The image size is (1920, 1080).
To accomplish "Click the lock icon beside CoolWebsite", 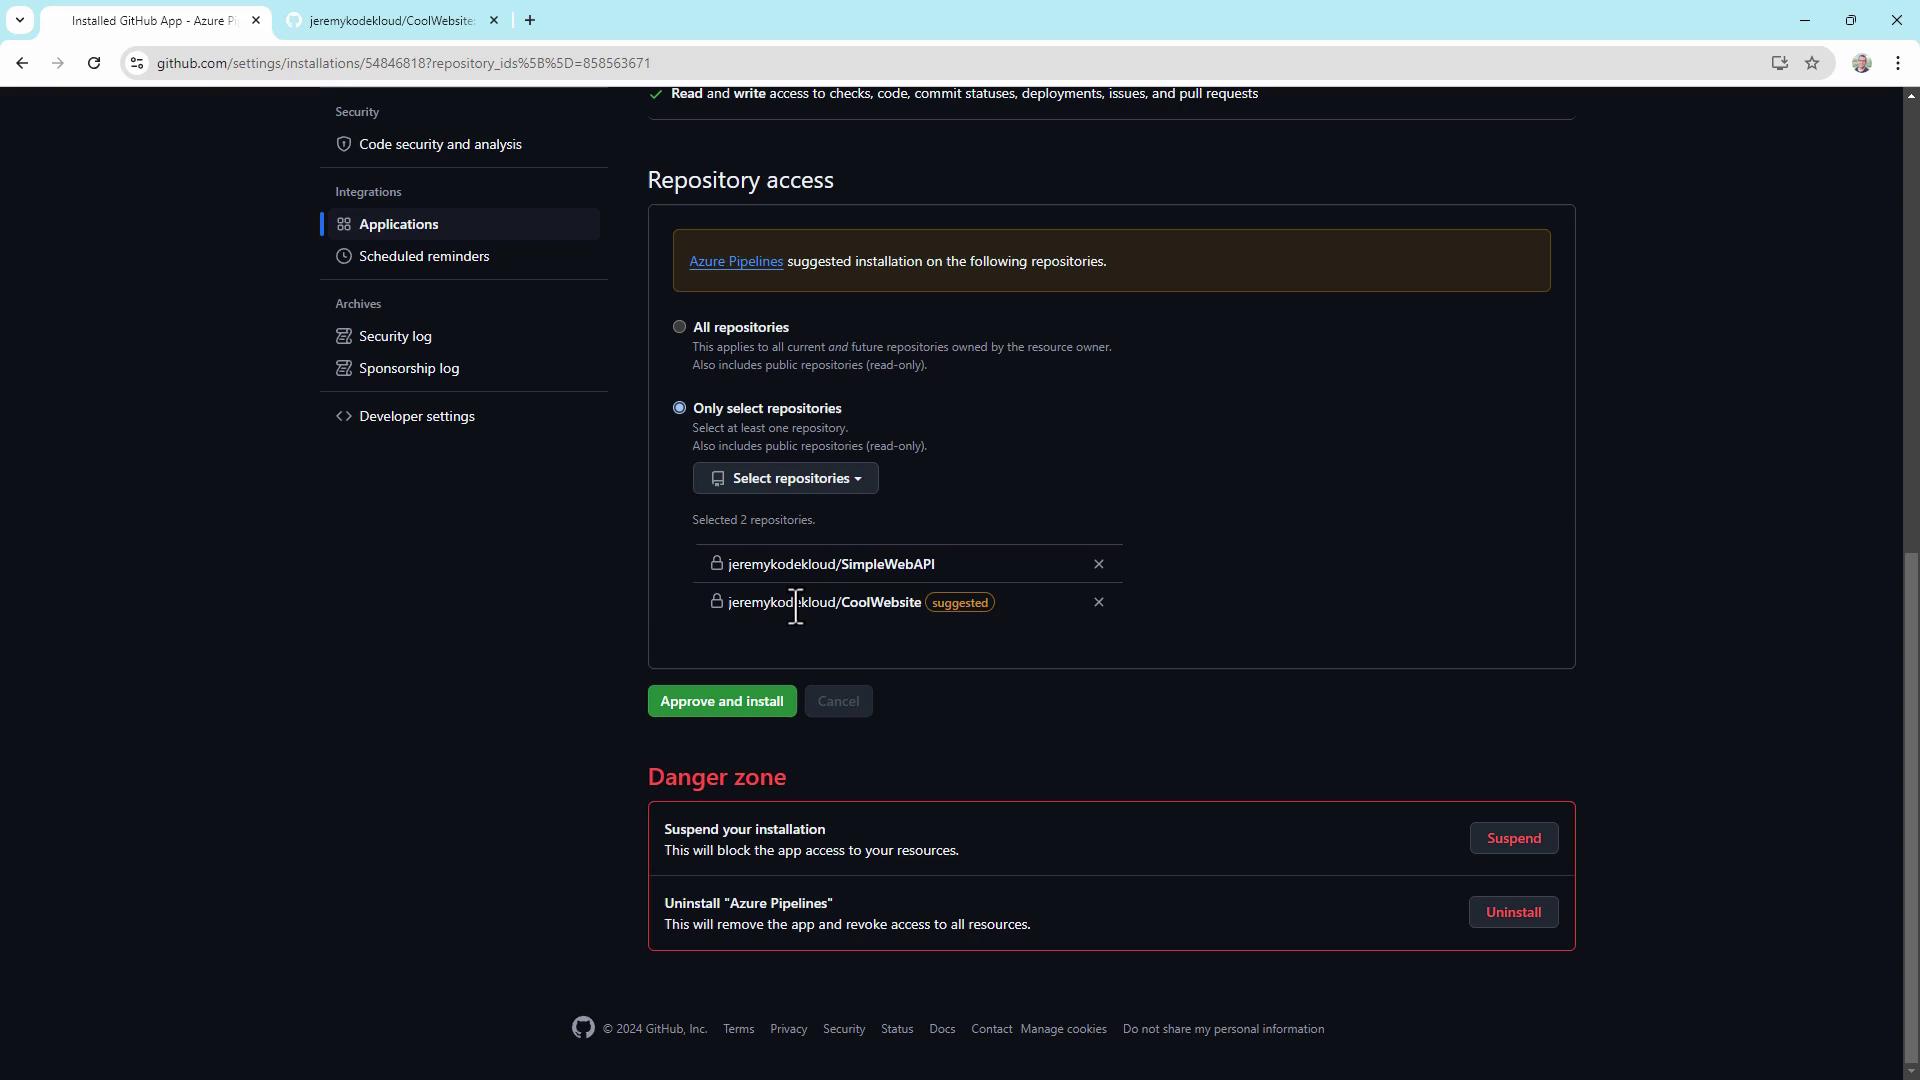I will pyautogui.click(x=716, y=601).
